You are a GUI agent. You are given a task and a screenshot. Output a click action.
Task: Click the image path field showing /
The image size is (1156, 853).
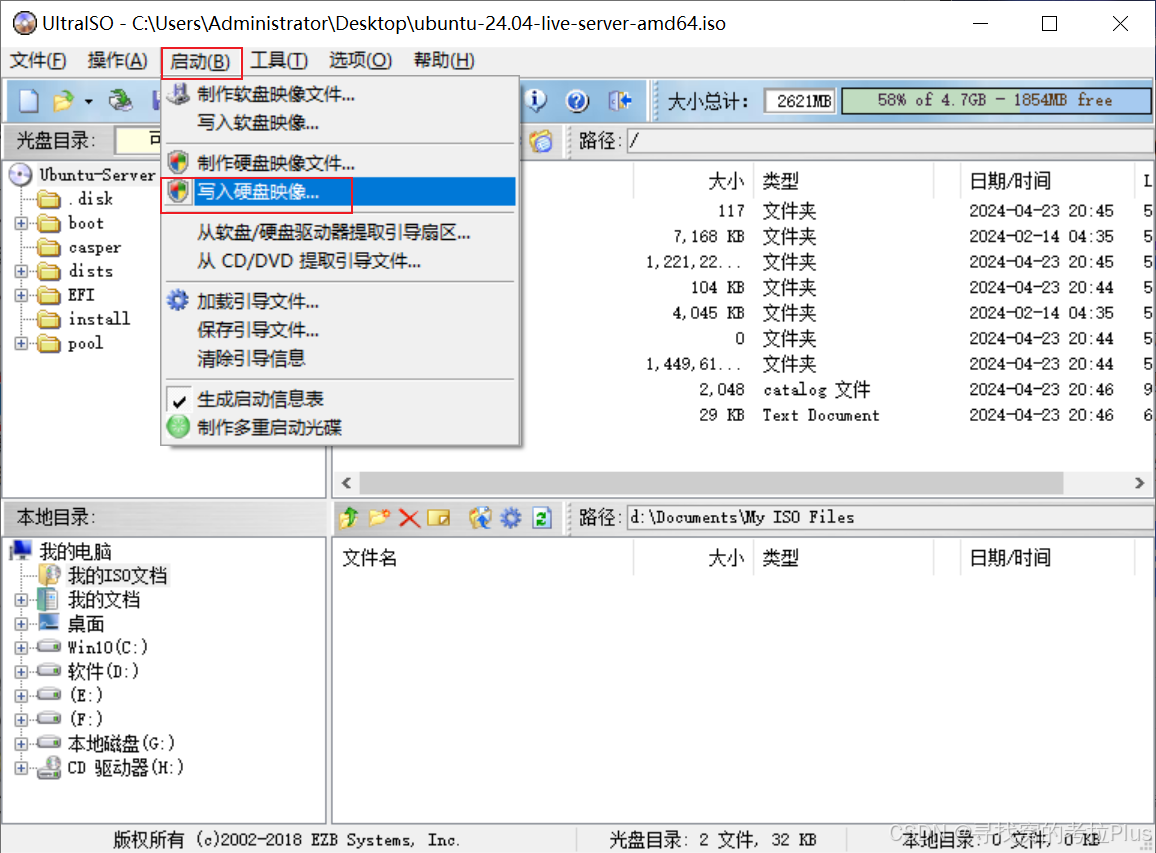point(891,141)
